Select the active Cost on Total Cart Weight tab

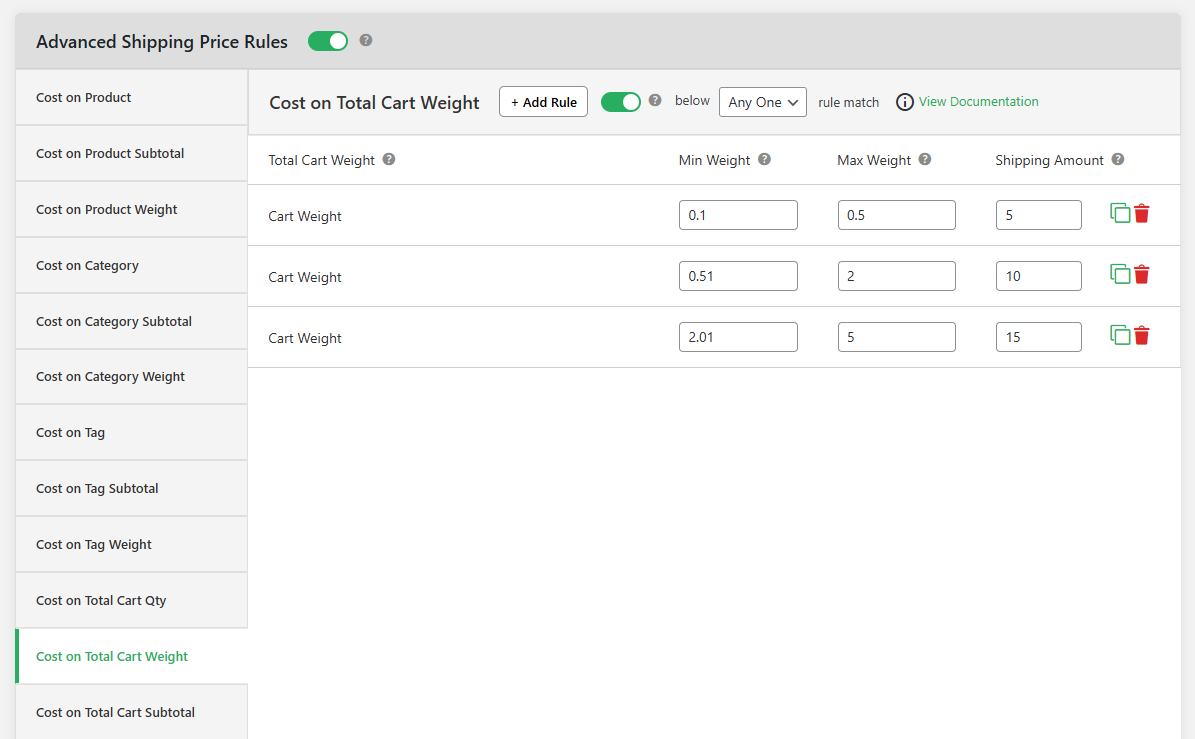(131, 657)
